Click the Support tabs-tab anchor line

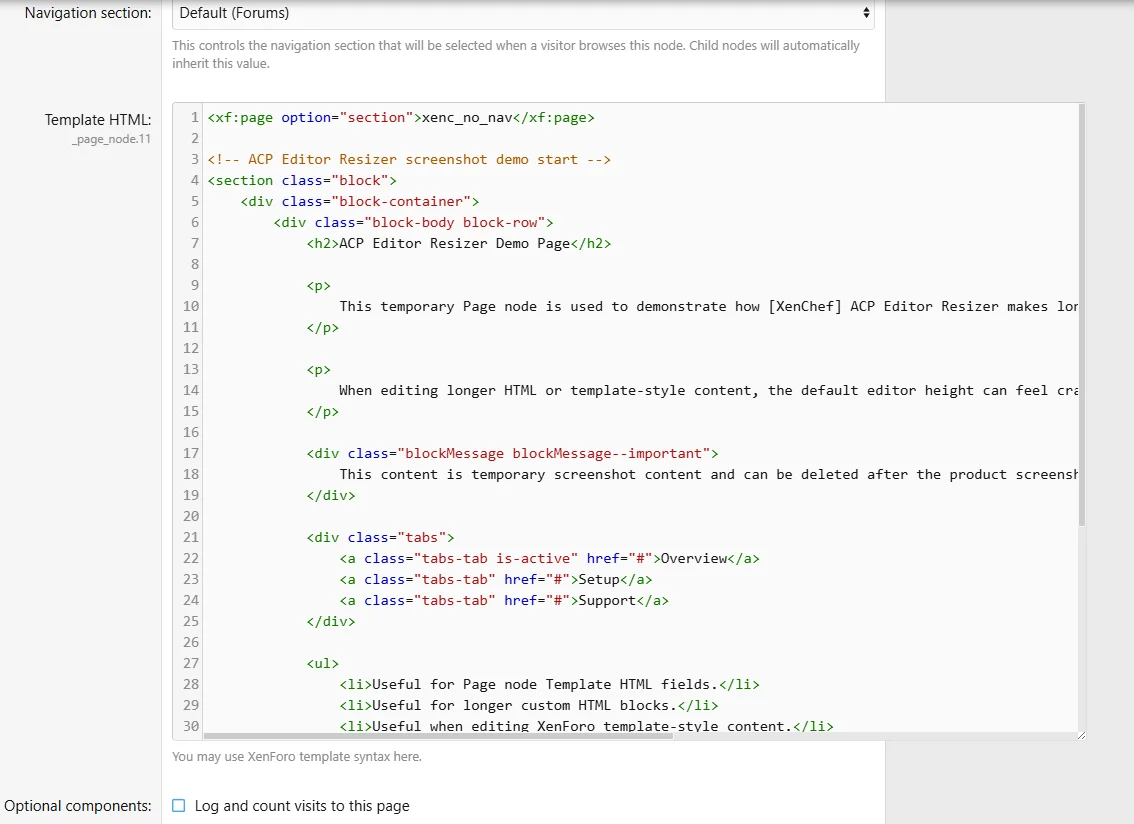coord(503,600)
